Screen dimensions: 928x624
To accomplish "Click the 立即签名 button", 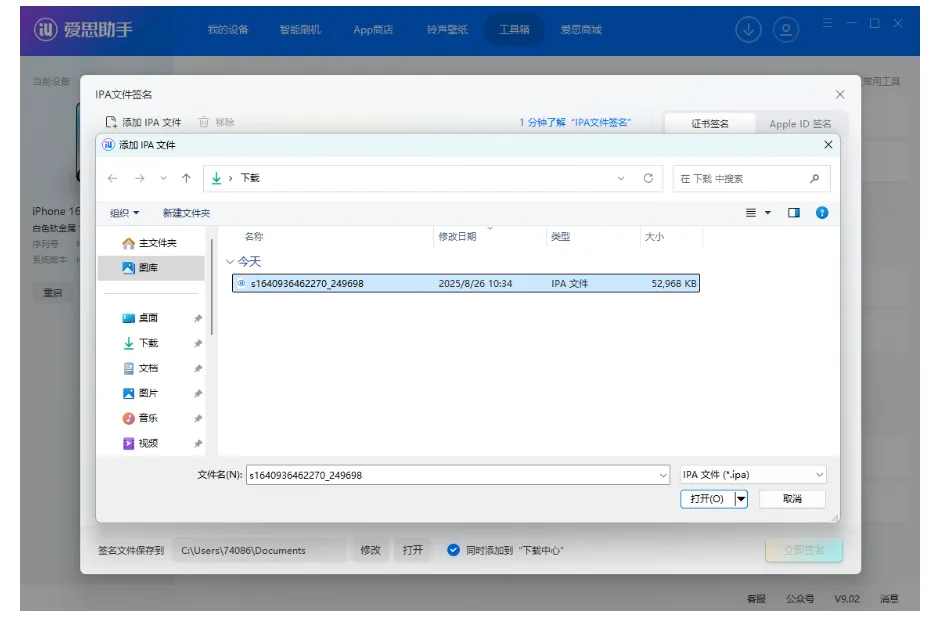I will click(804, 551).
